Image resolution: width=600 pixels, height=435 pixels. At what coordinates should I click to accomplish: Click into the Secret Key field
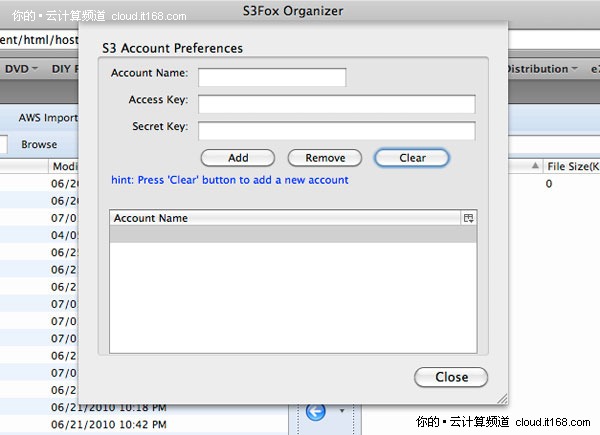click(x=336, y=130)
